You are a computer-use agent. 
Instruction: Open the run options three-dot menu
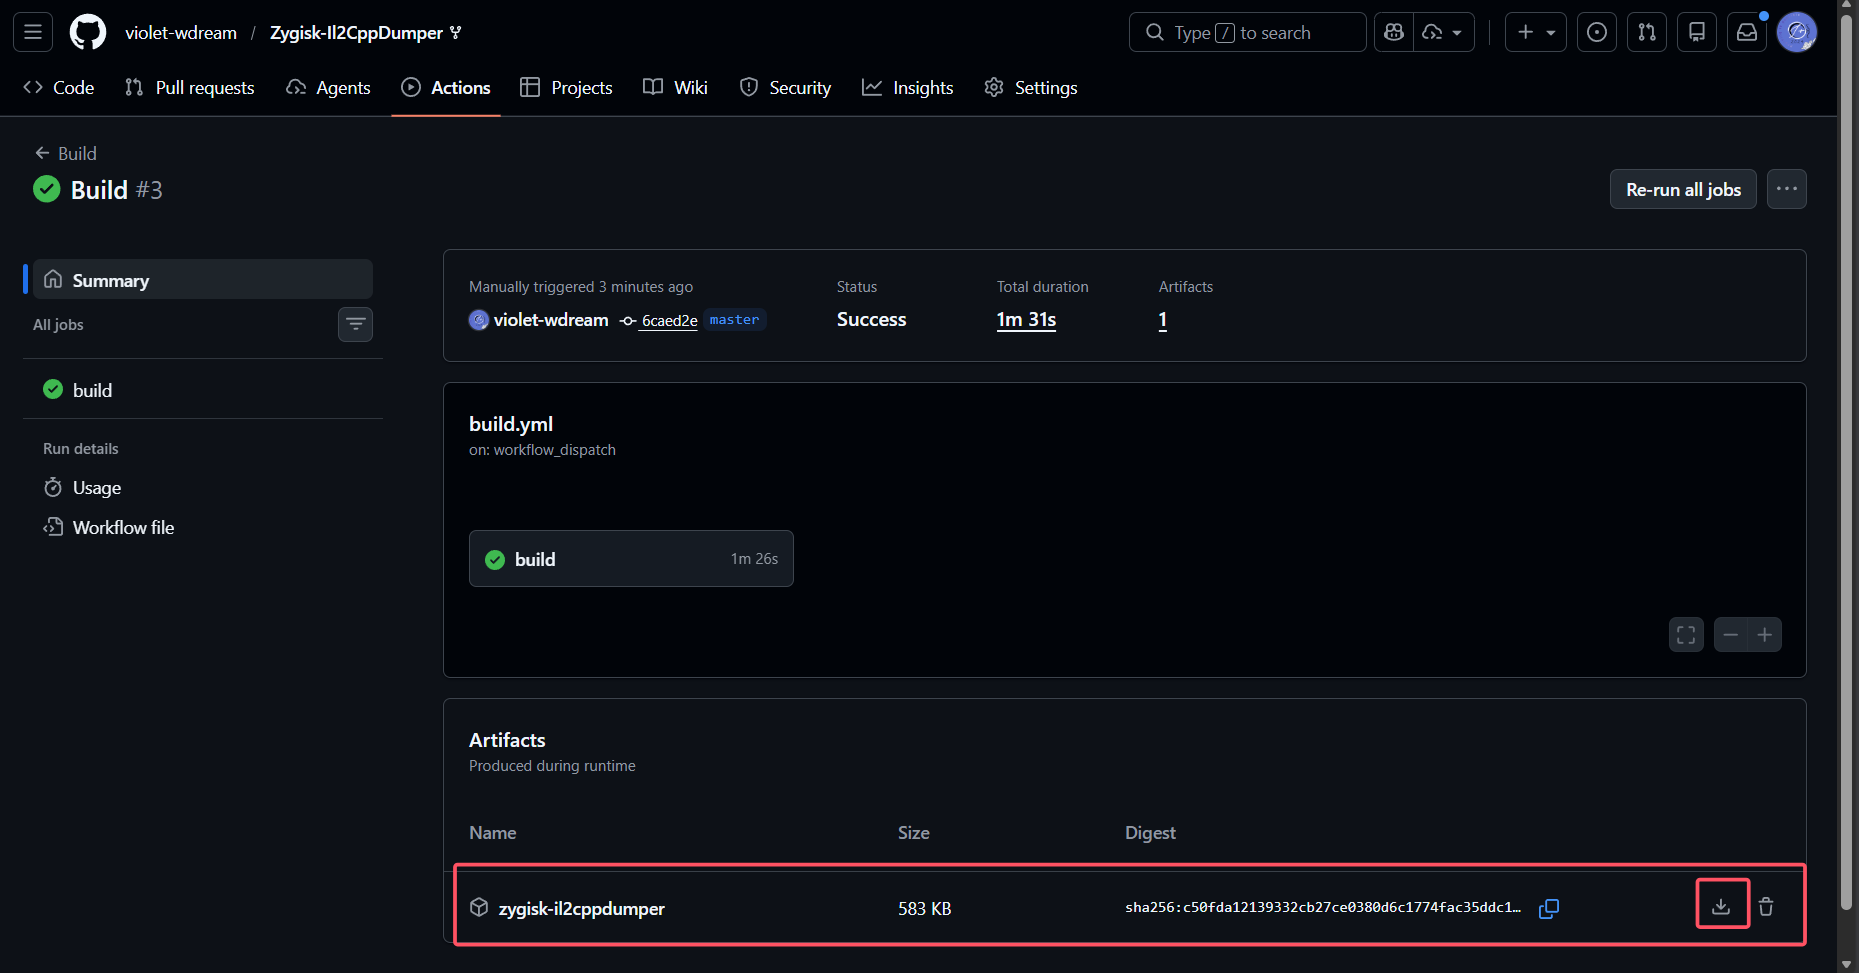click(1787, 189)
